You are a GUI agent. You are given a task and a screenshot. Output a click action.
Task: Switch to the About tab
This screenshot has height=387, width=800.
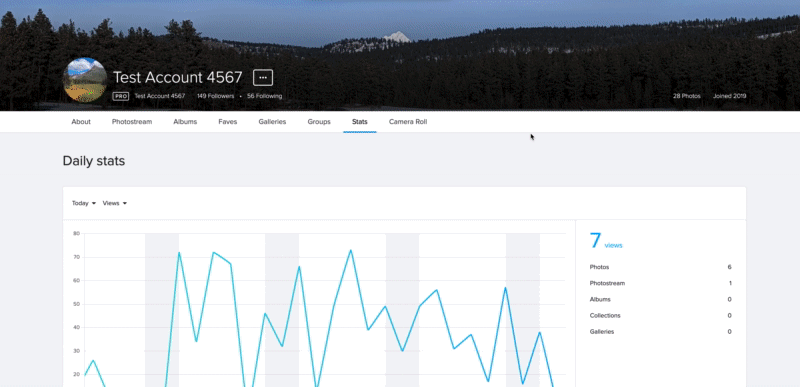coord(81,122)
